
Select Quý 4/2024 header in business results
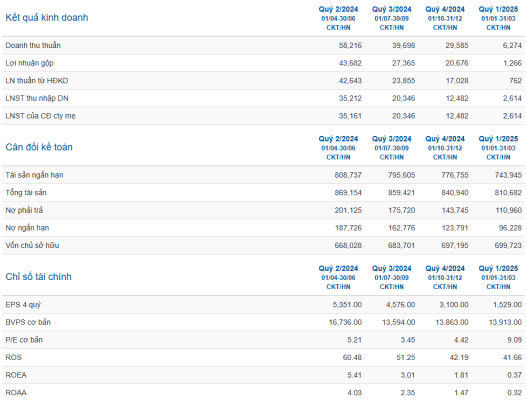click(x=445, y=9)
